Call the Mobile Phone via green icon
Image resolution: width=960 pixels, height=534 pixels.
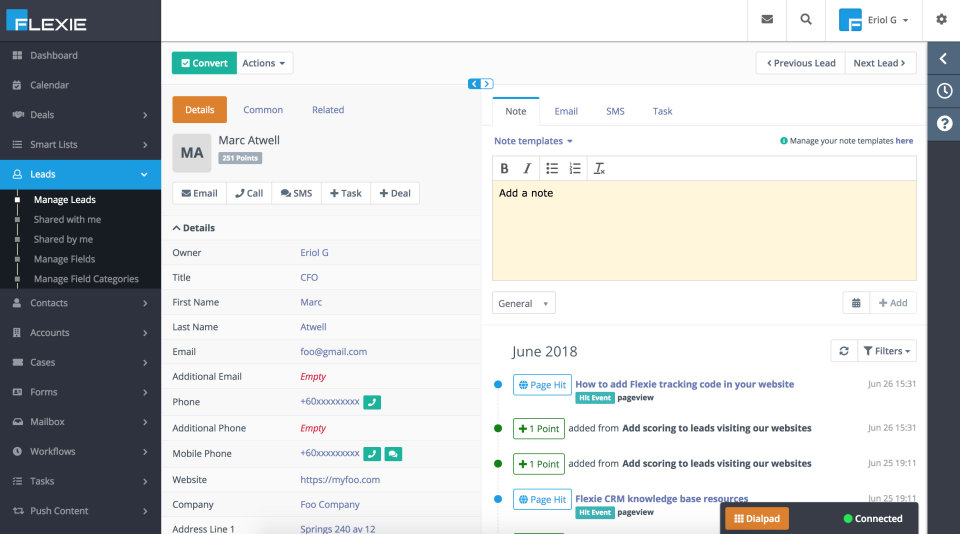point(372,454)
